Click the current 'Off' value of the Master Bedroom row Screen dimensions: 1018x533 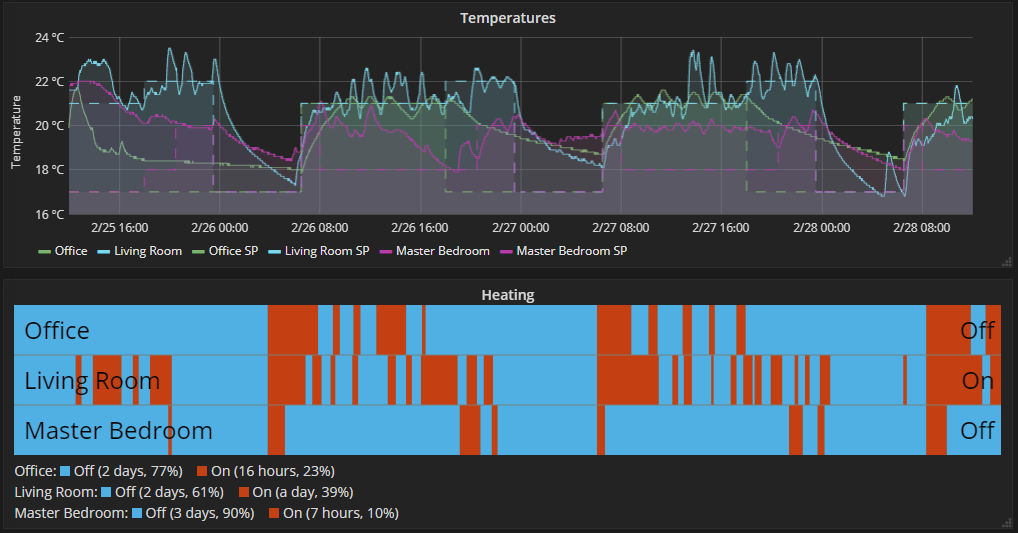pos(977,430)
